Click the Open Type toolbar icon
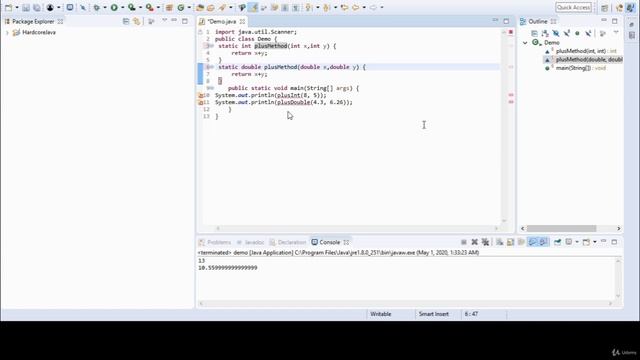This screenshot has height=360, width=640. (x=200, y=7)
